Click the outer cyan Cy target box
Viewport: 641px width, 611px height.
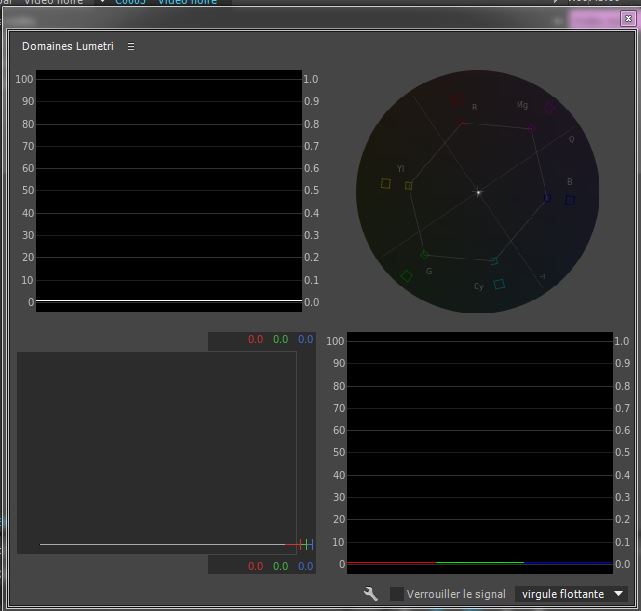click(499, 284)
